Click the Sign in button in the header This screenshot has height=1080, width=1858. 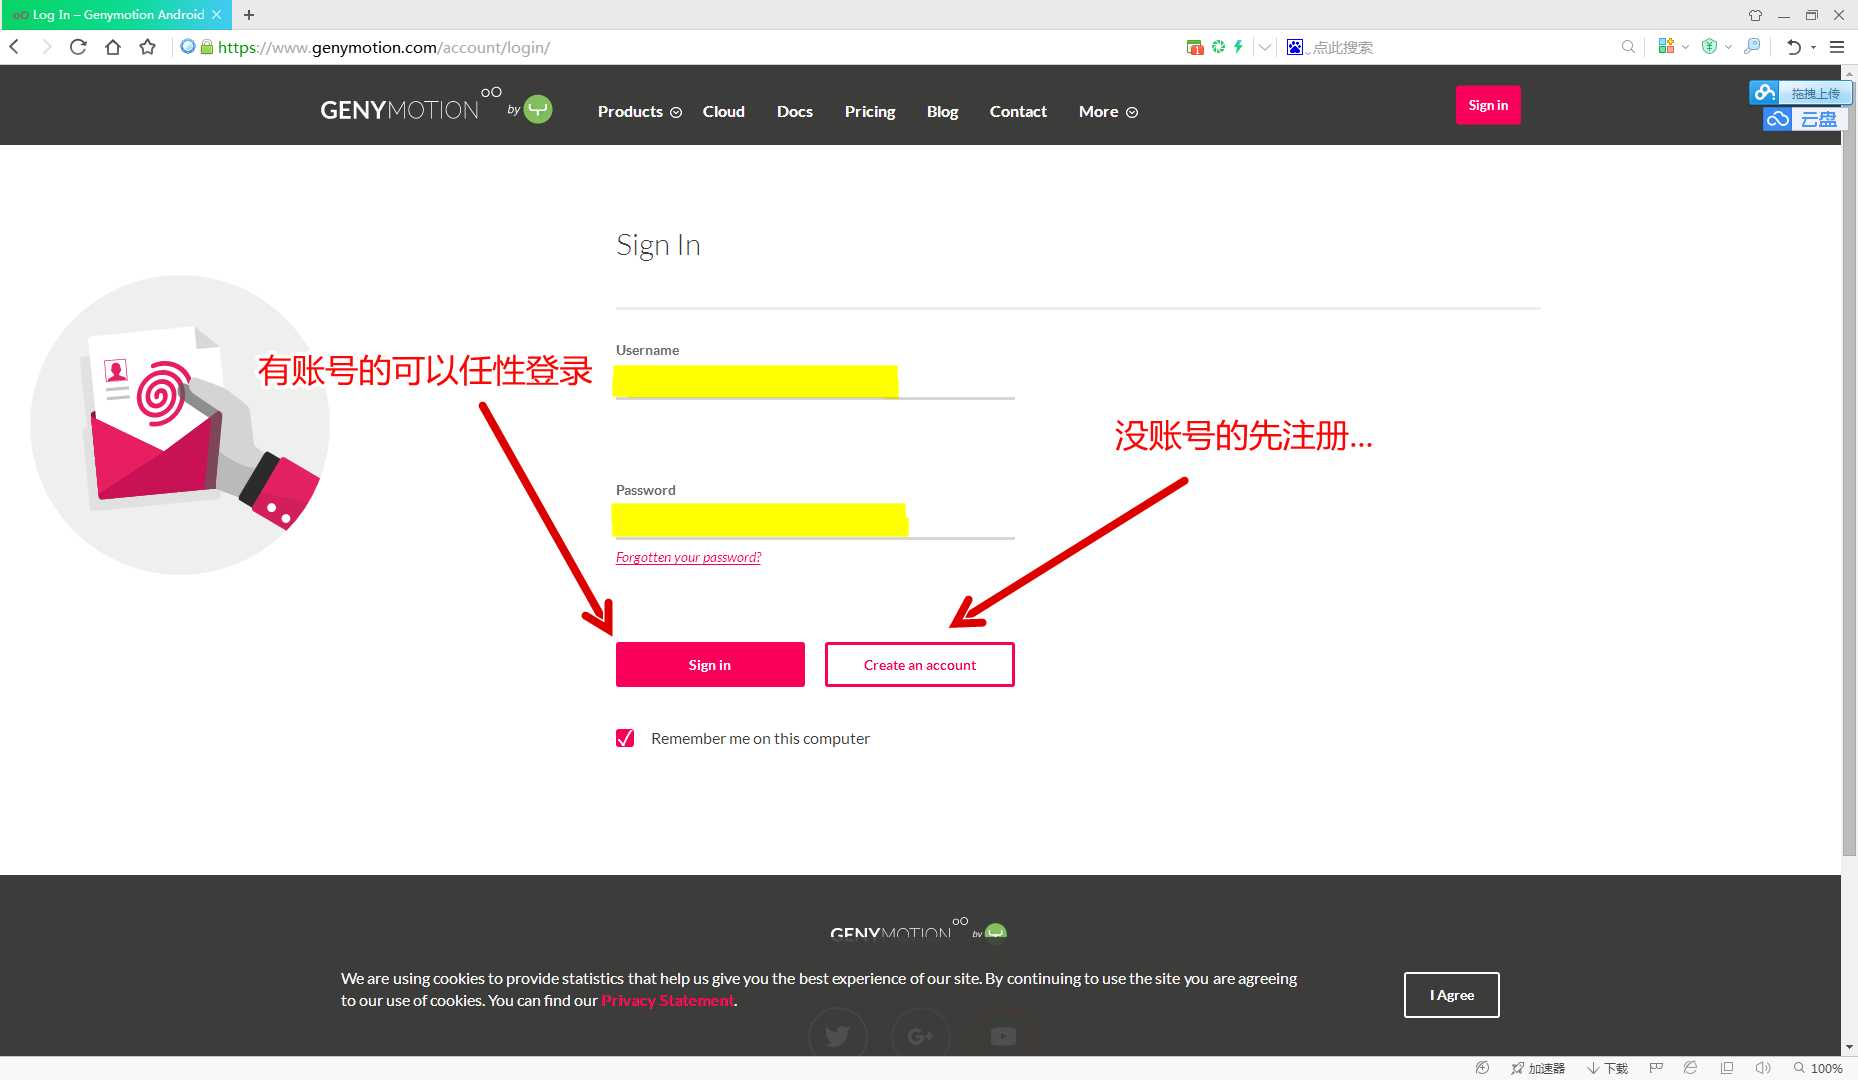coord(1488,105)
